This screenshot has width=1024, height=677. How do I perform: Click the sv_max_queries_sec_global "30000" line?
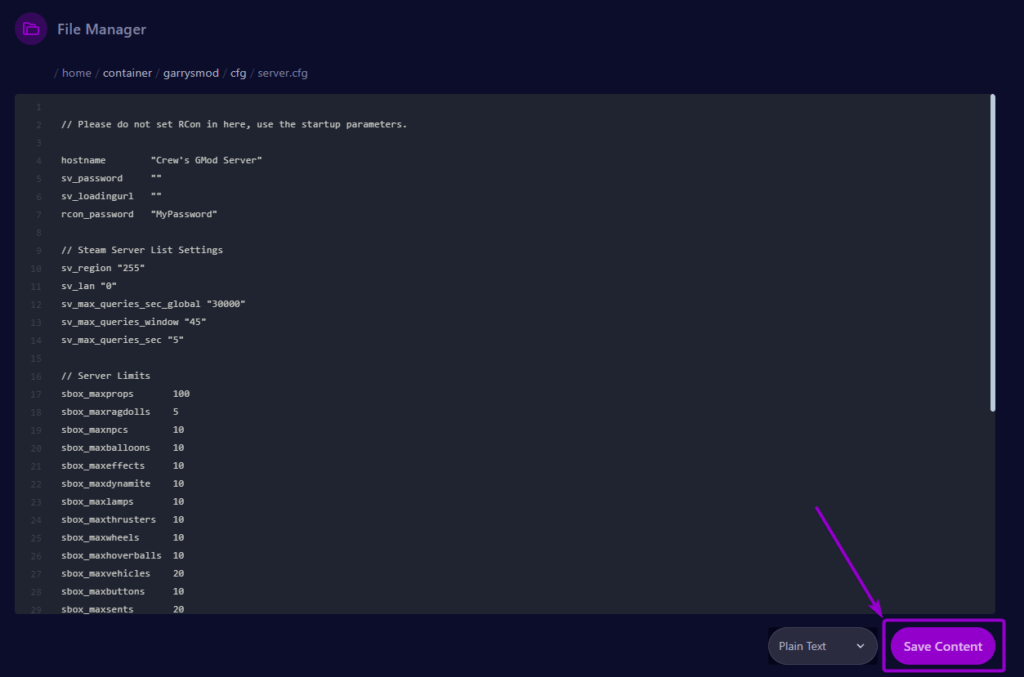click(x=153, y=304)
